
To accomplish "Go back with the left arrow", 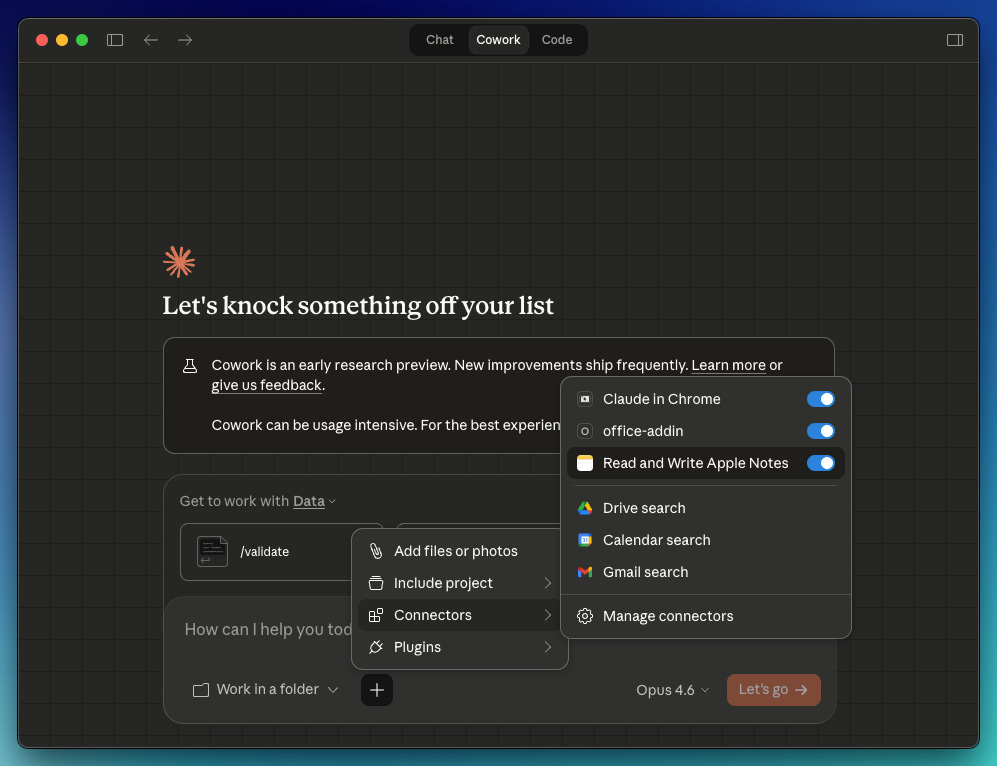I will click(151, 40).
